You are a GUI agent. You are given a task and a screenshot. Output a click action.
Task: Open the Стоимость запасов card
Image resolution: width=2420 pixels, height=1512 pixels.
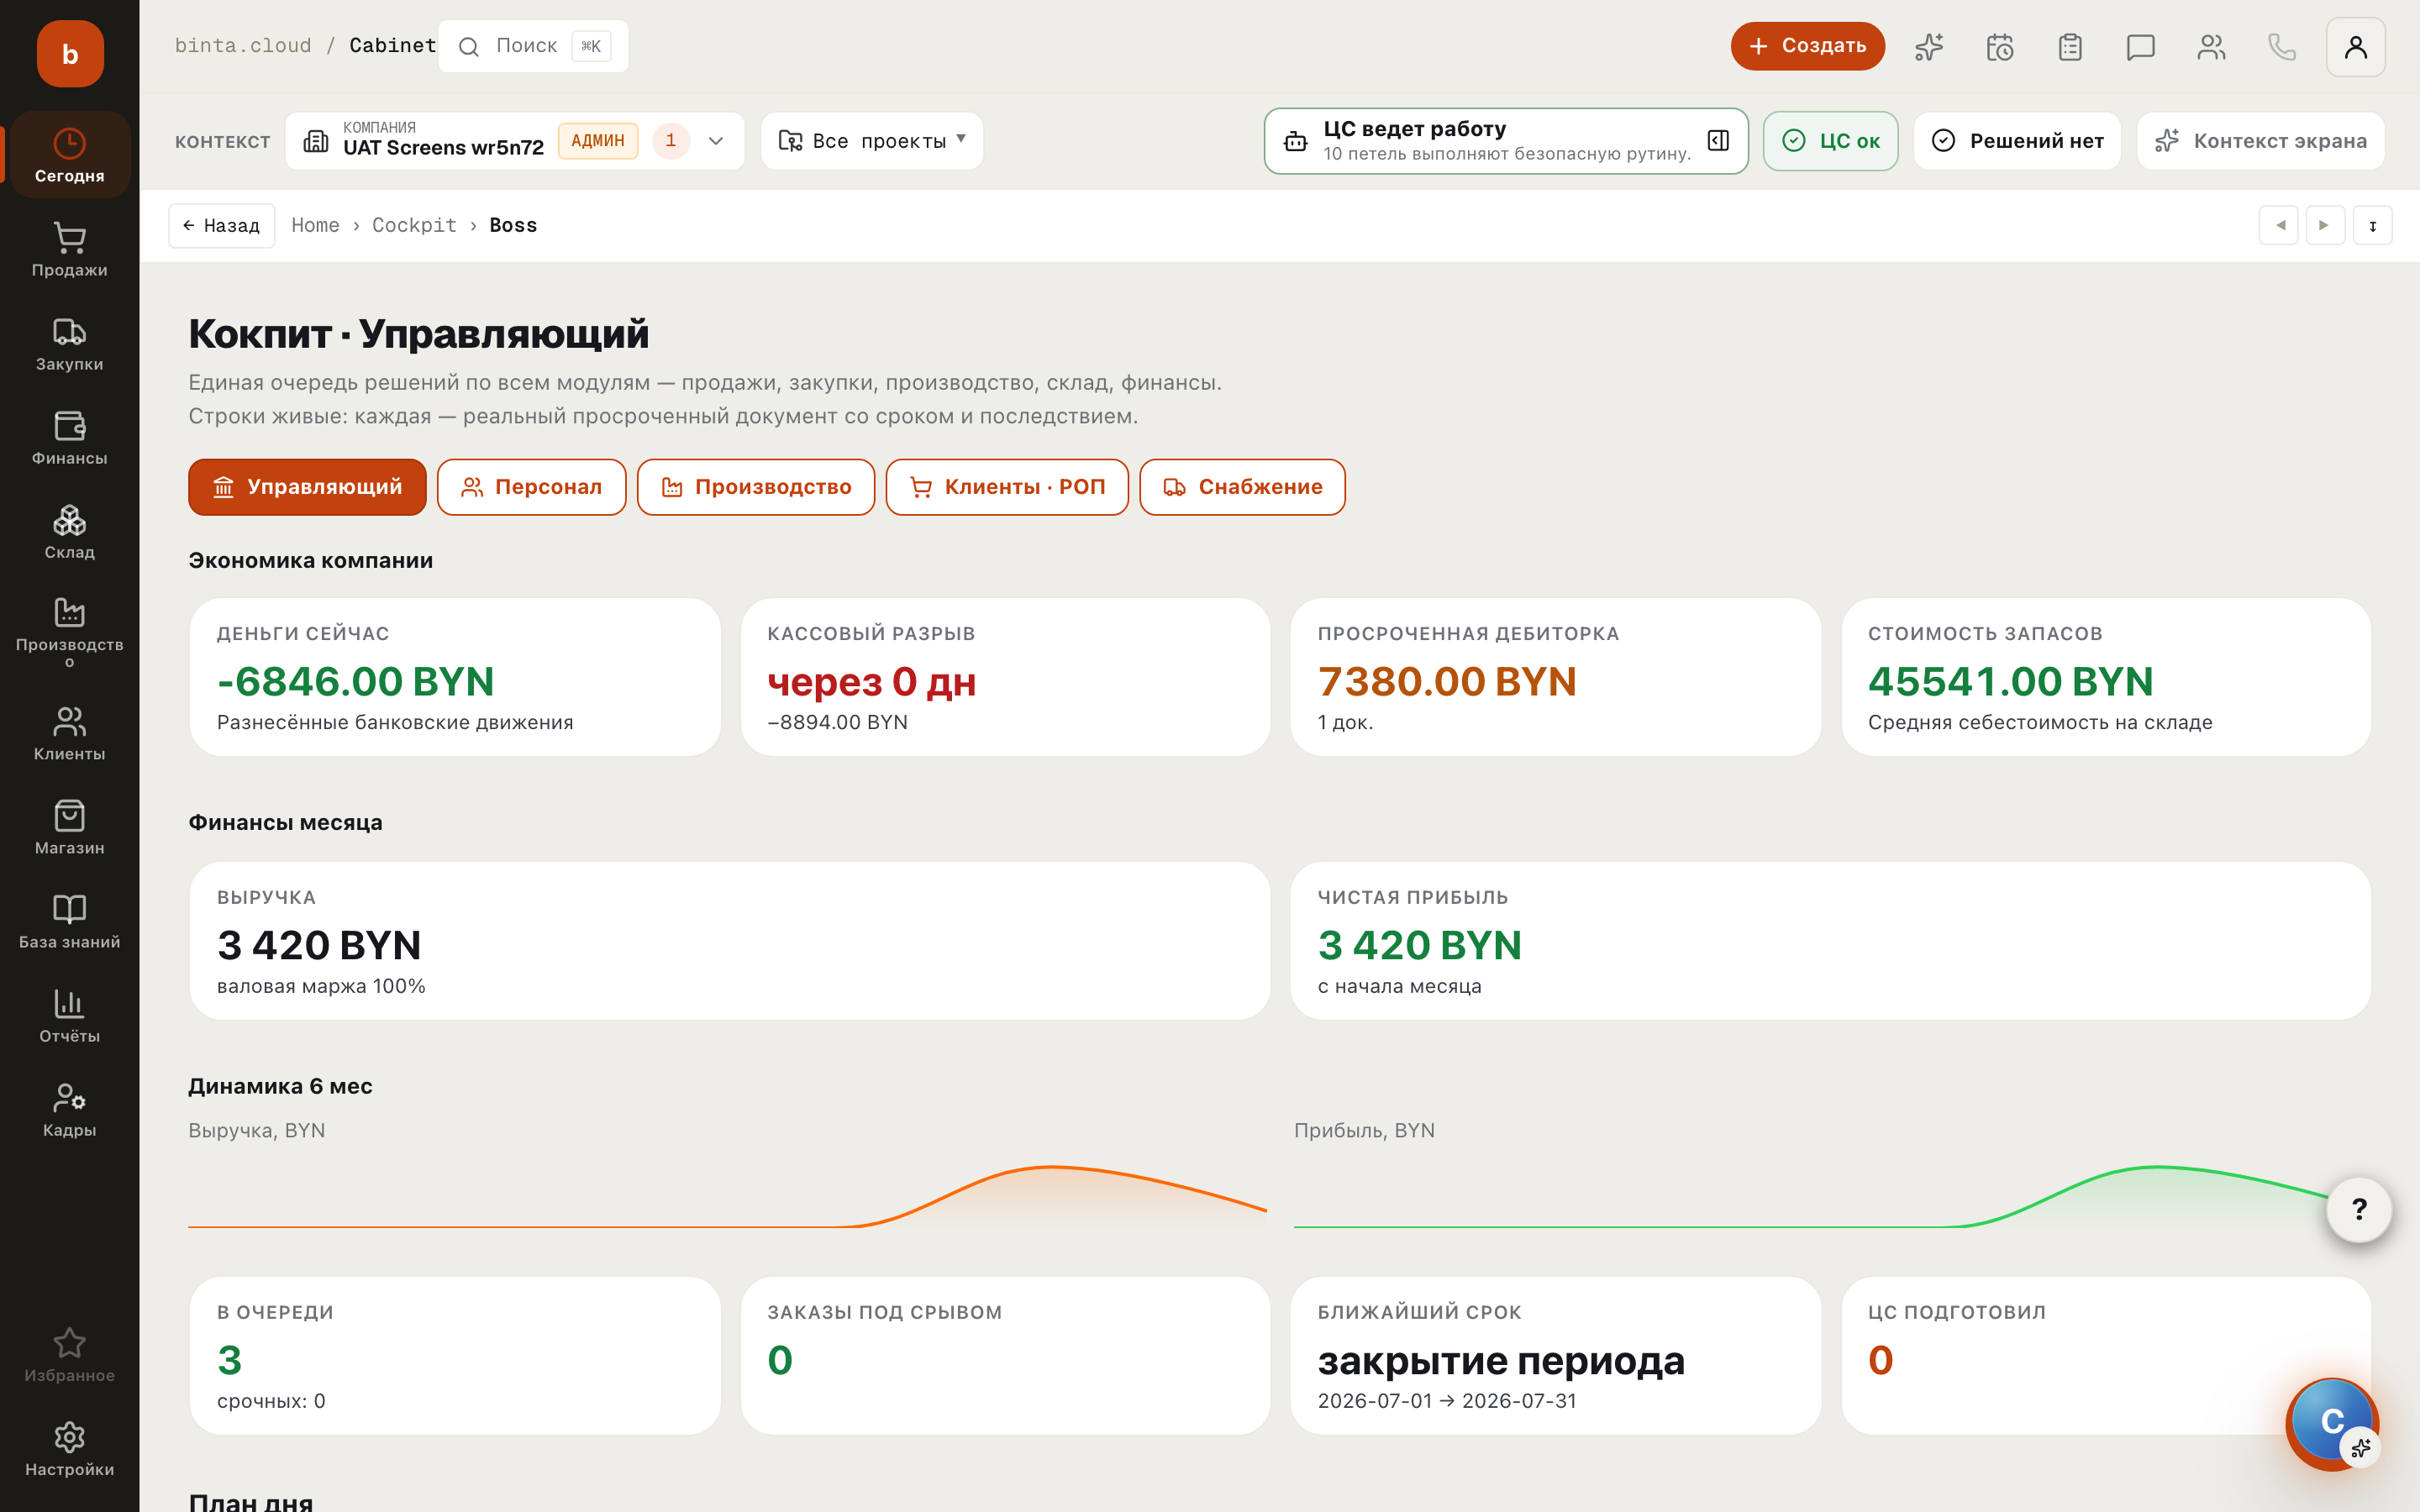[x=2106, y=677]
